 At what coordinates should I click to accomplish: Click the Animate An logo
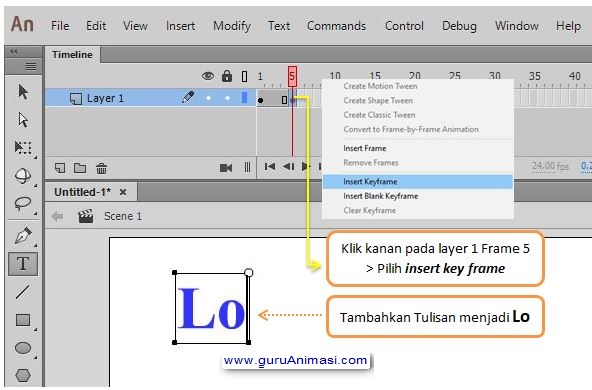pyautogui.click(x=22, y=25)
